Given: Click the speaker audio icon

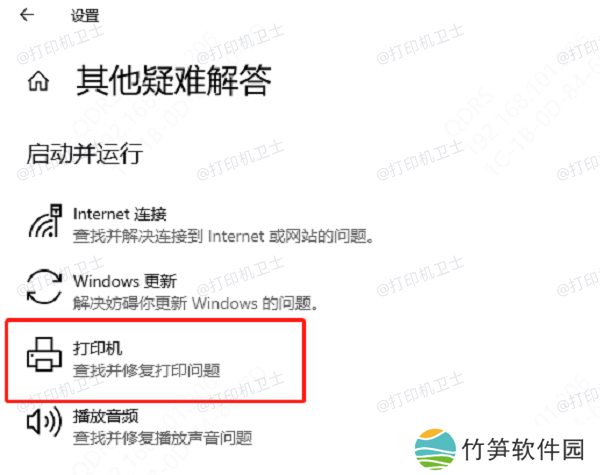Looking at the screenshot, I should 44,421.
